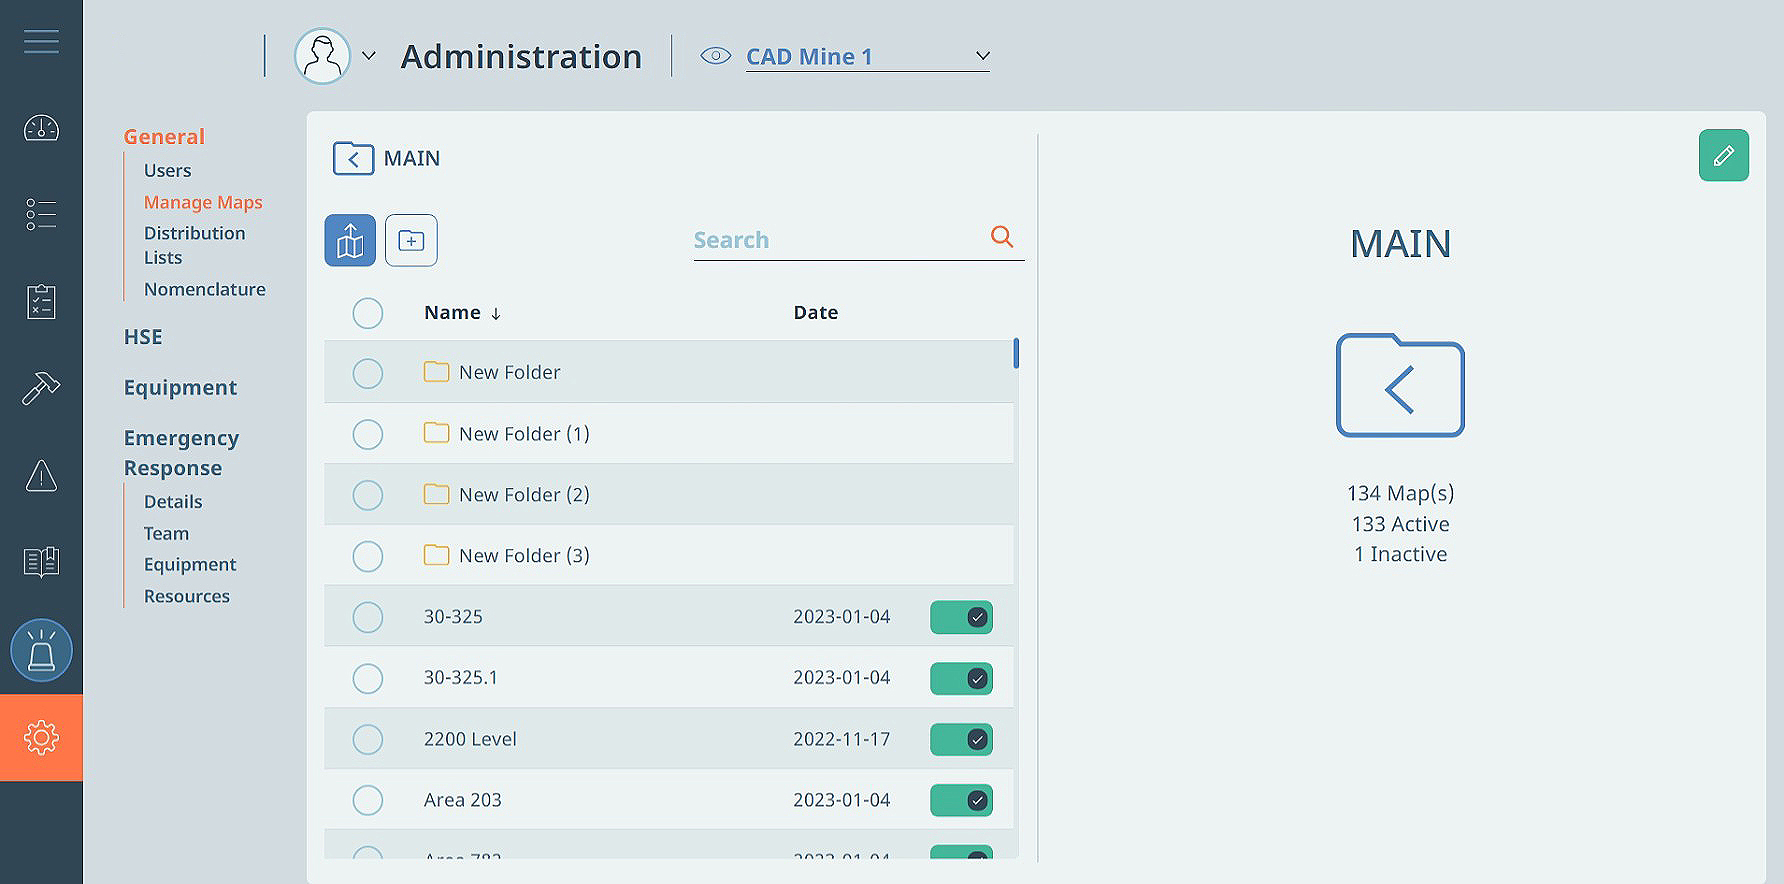Sort by the Name column header
Viewport: 1784px width, 884px height.
(x=452, y=312)
